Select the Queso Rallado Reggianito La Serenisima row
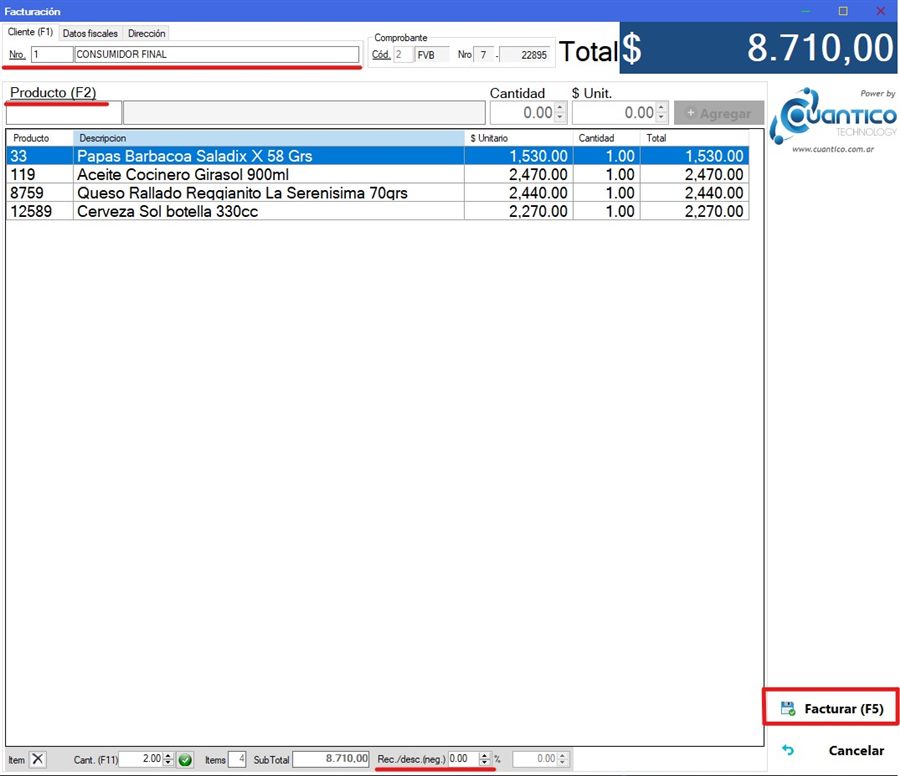This screenshot has height=776, width=900. coord(378,193)
